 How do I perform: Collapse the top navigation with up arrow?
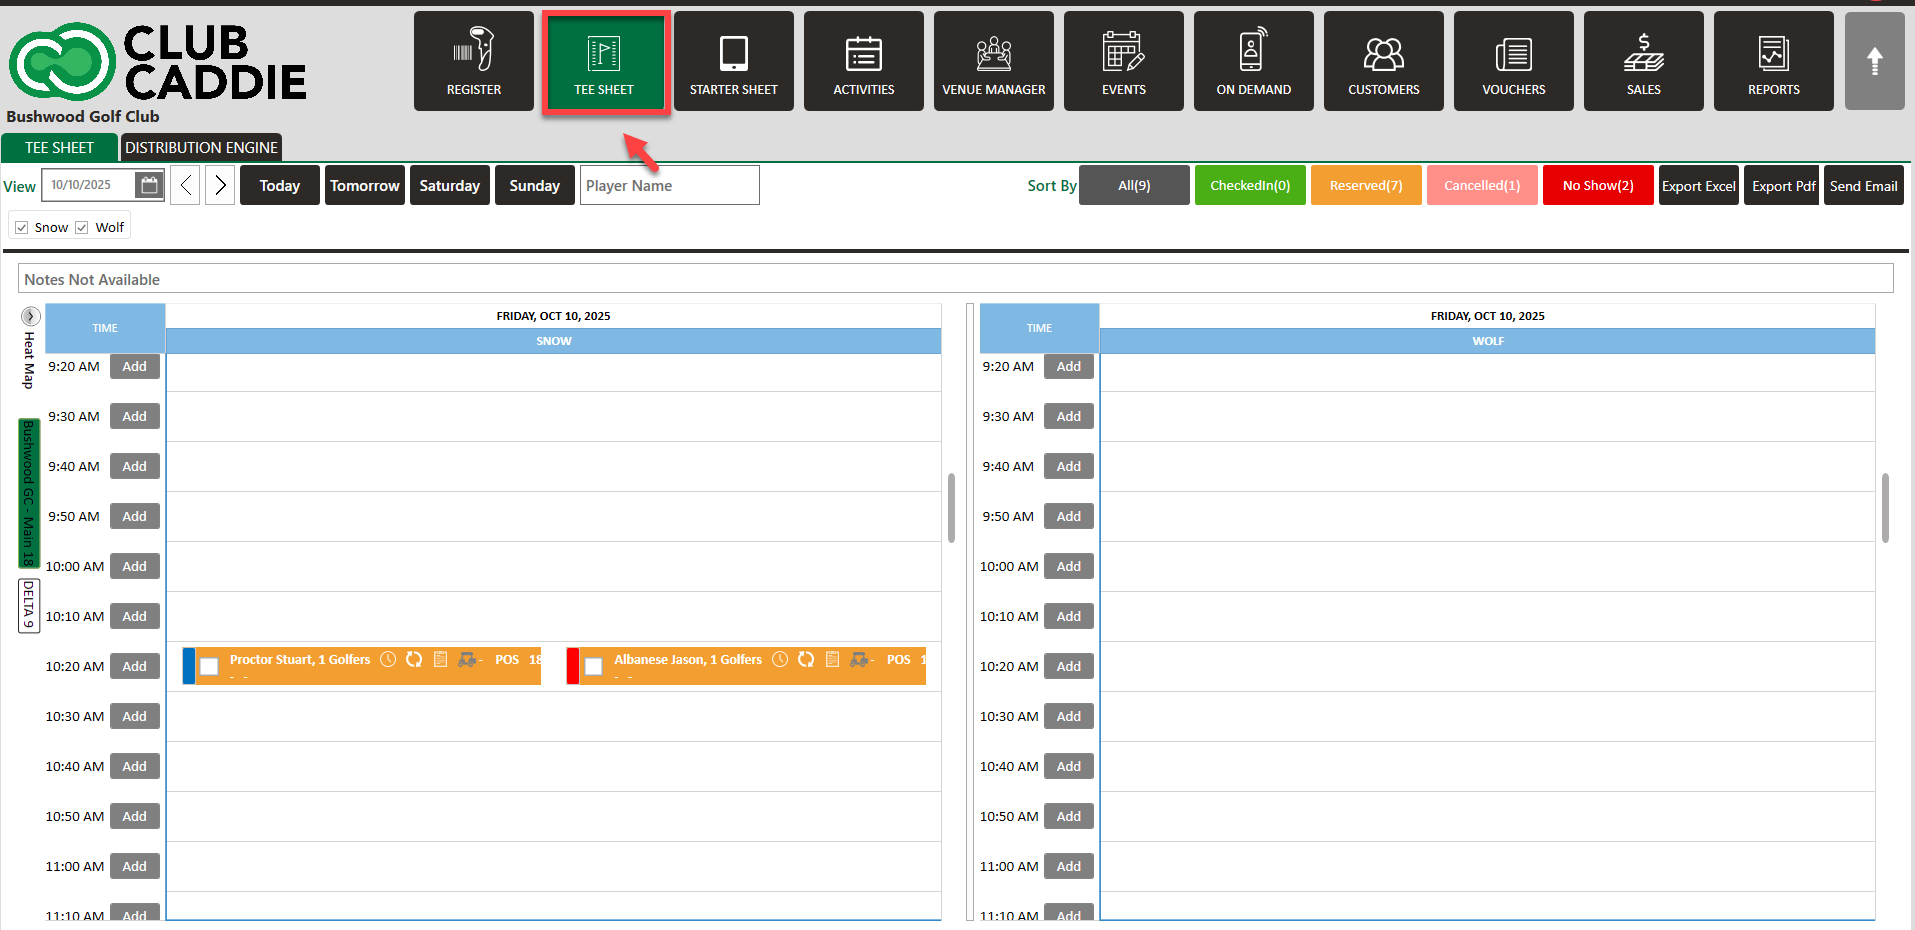(1874, 61)
